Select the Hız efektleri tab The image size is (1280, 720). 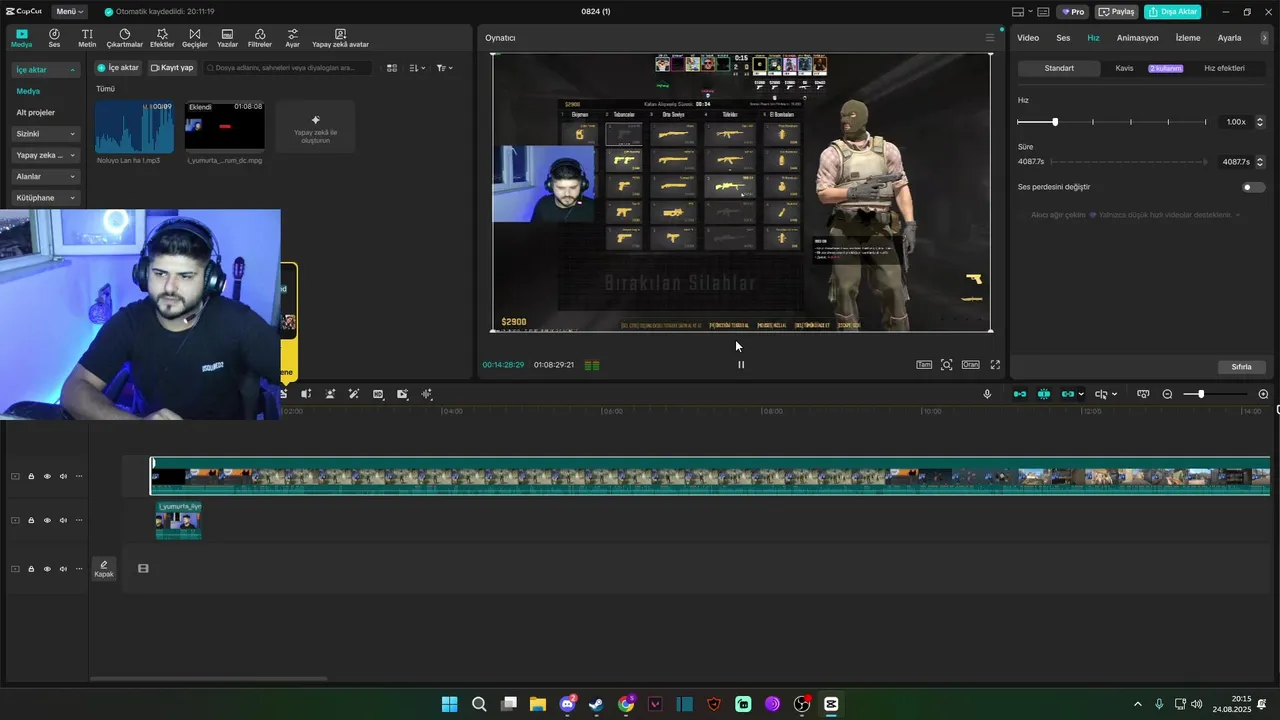(1224, 68)
